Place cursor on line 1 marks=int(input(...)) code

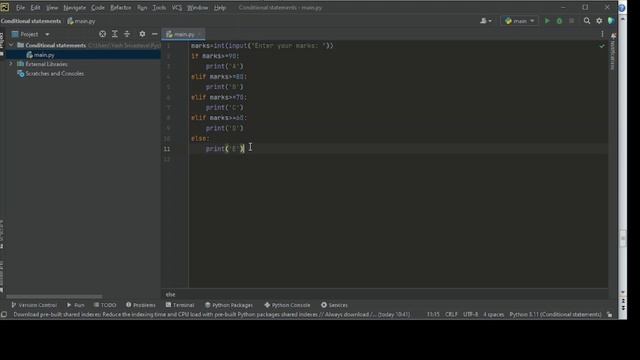point(262,46)
